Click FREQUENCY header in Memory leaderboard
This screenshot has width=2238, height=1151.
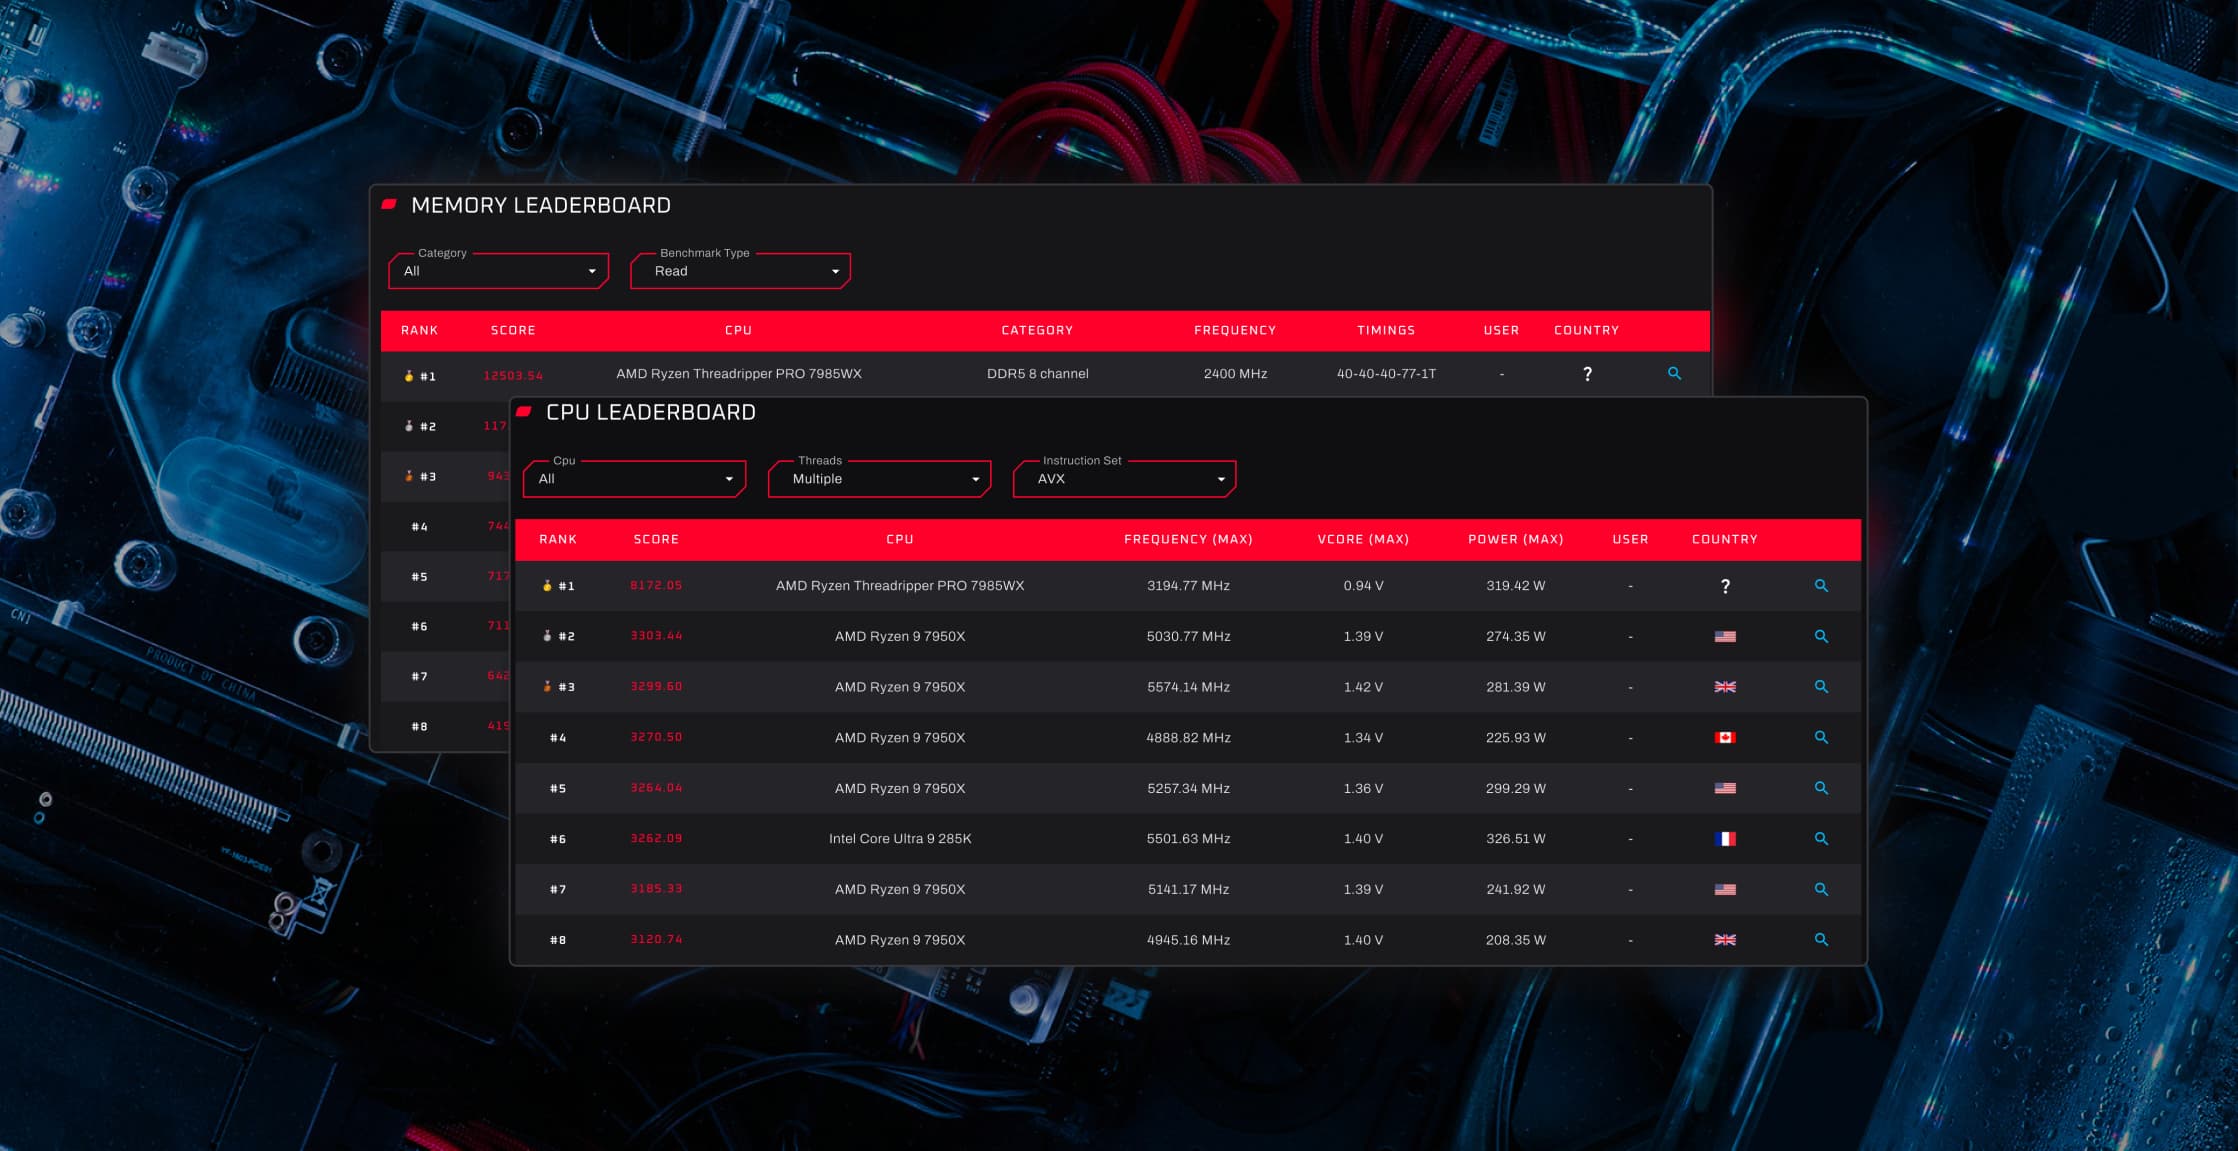click(1235, 330)
